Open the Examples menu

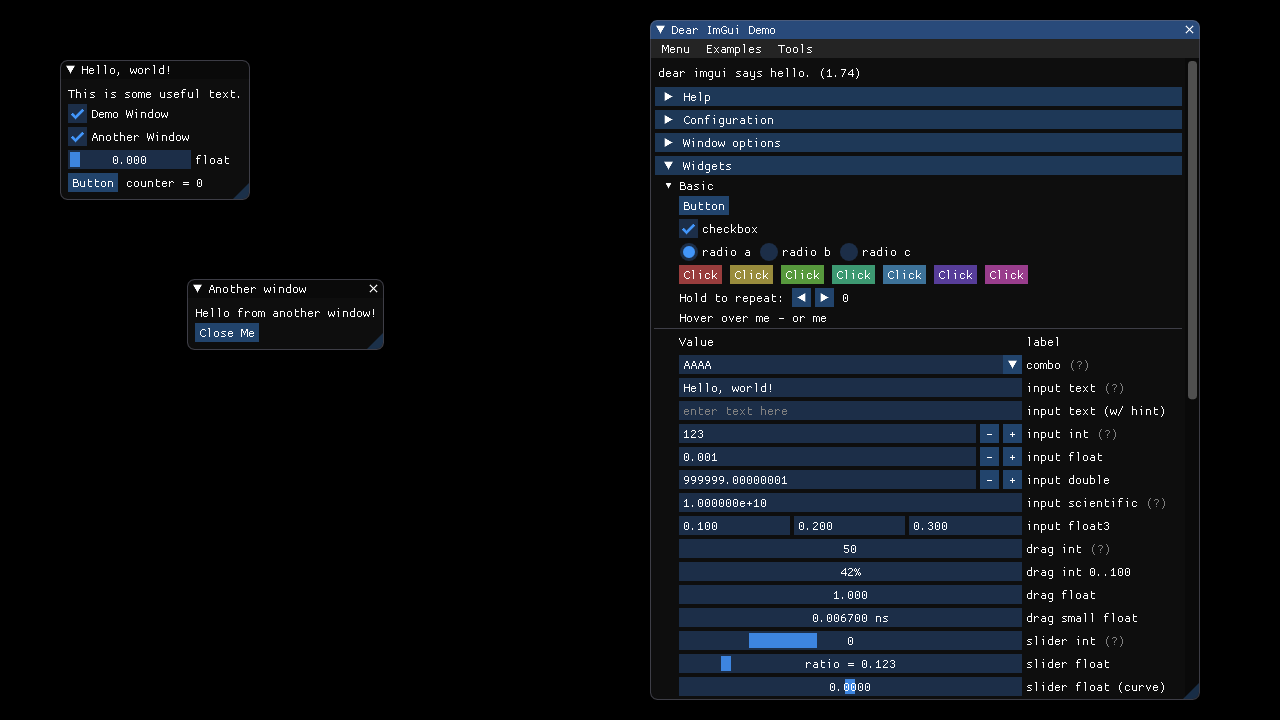734,49
